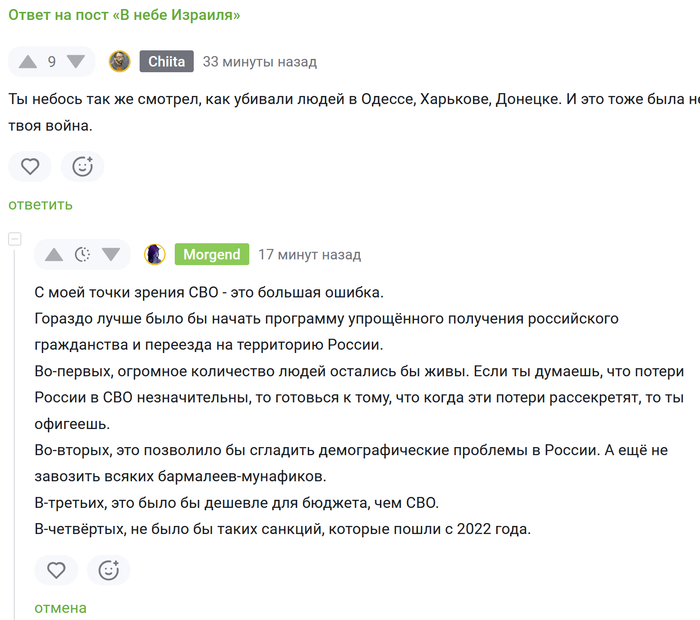Screen dimensions: 700x620
Task: Click the ответить reply link
Action: pyautogui.click(x=41, y=204)
